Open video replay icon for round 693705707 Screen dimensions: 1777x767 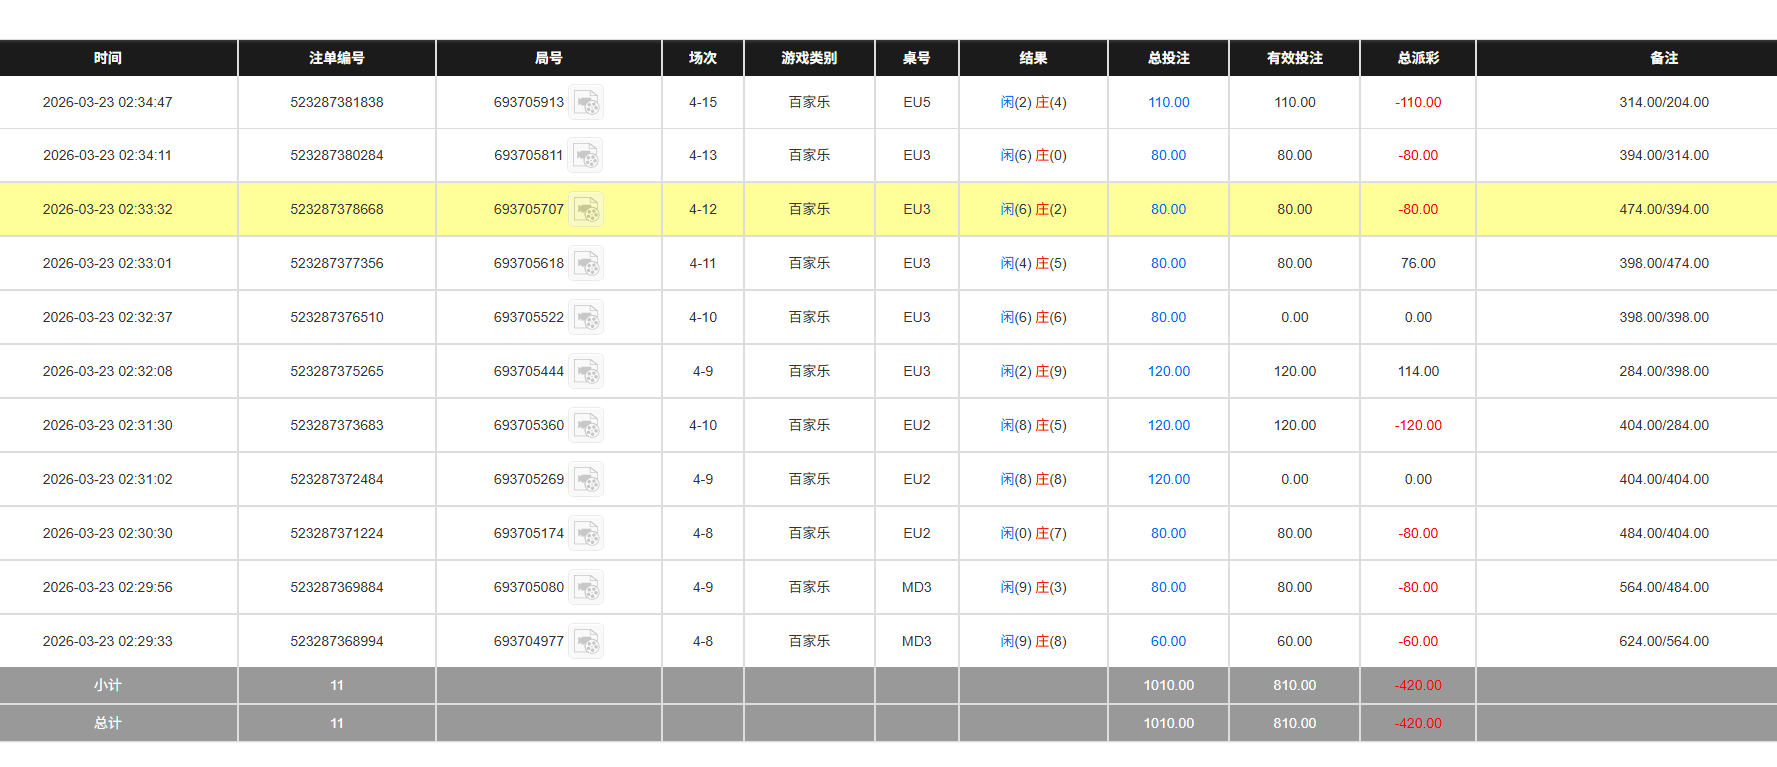(x=586, y=209)
